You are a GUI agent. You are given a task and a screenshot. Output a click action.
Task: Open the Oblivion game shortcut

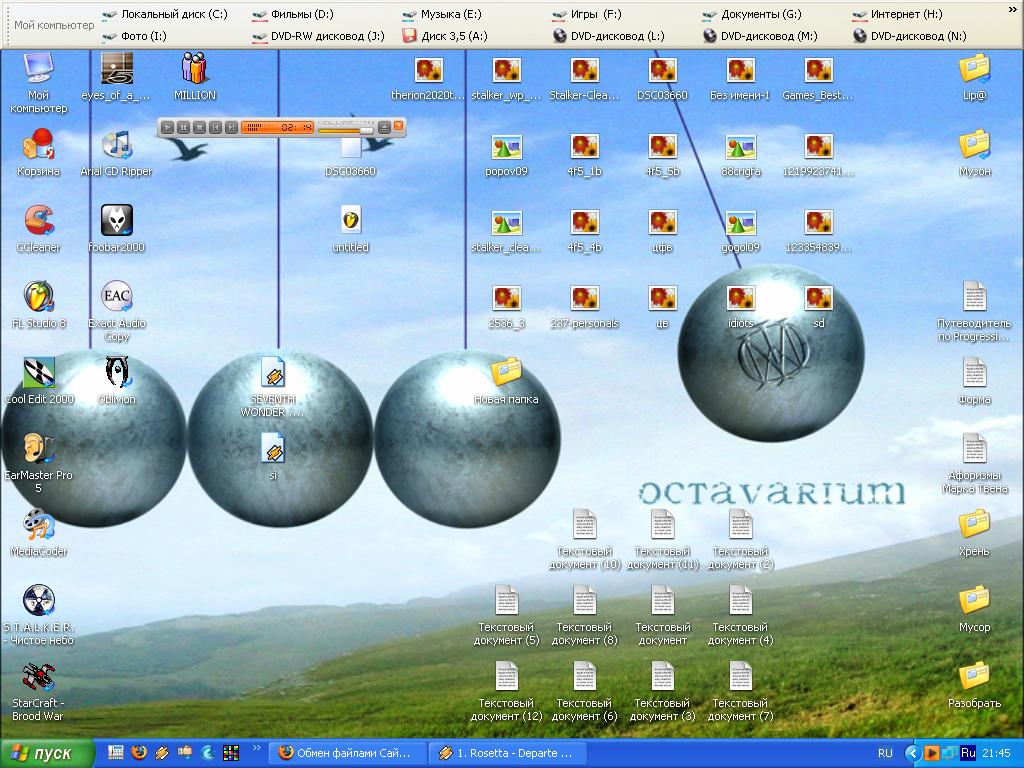[117, 374]
